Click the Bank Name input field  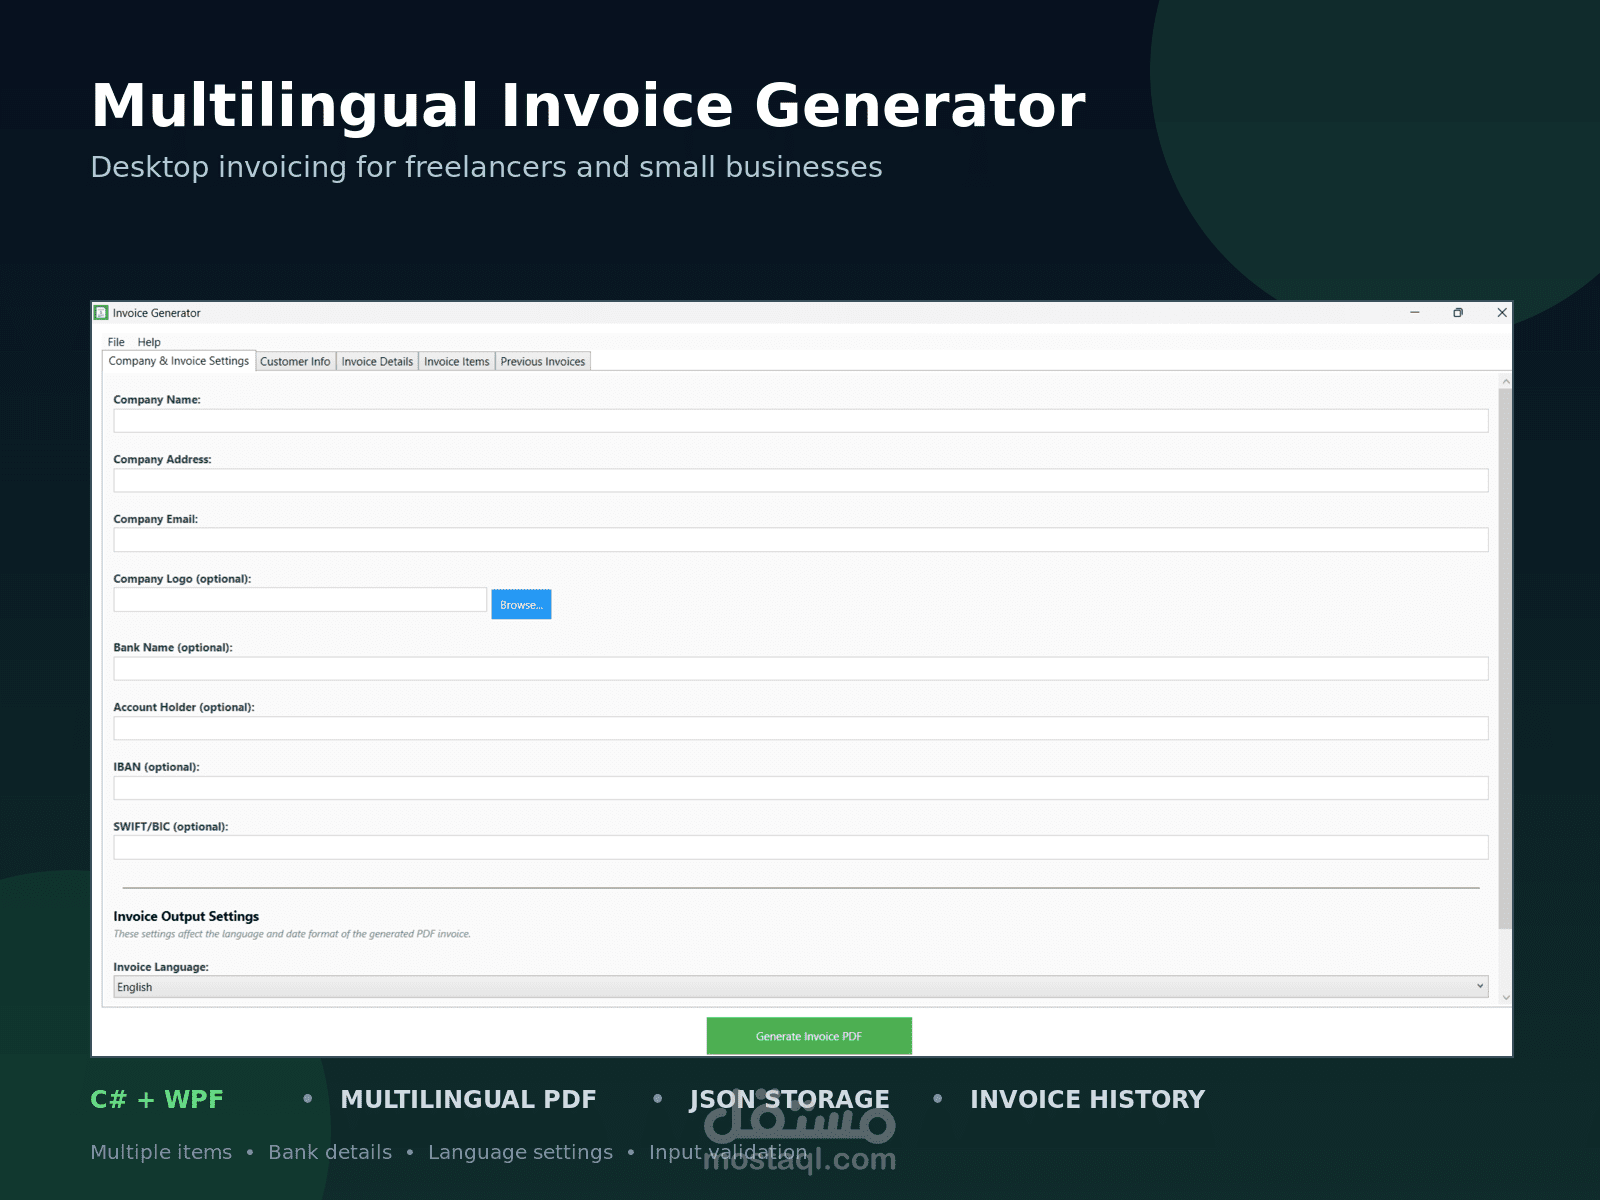pyautogui.click(x=801, y=669)
